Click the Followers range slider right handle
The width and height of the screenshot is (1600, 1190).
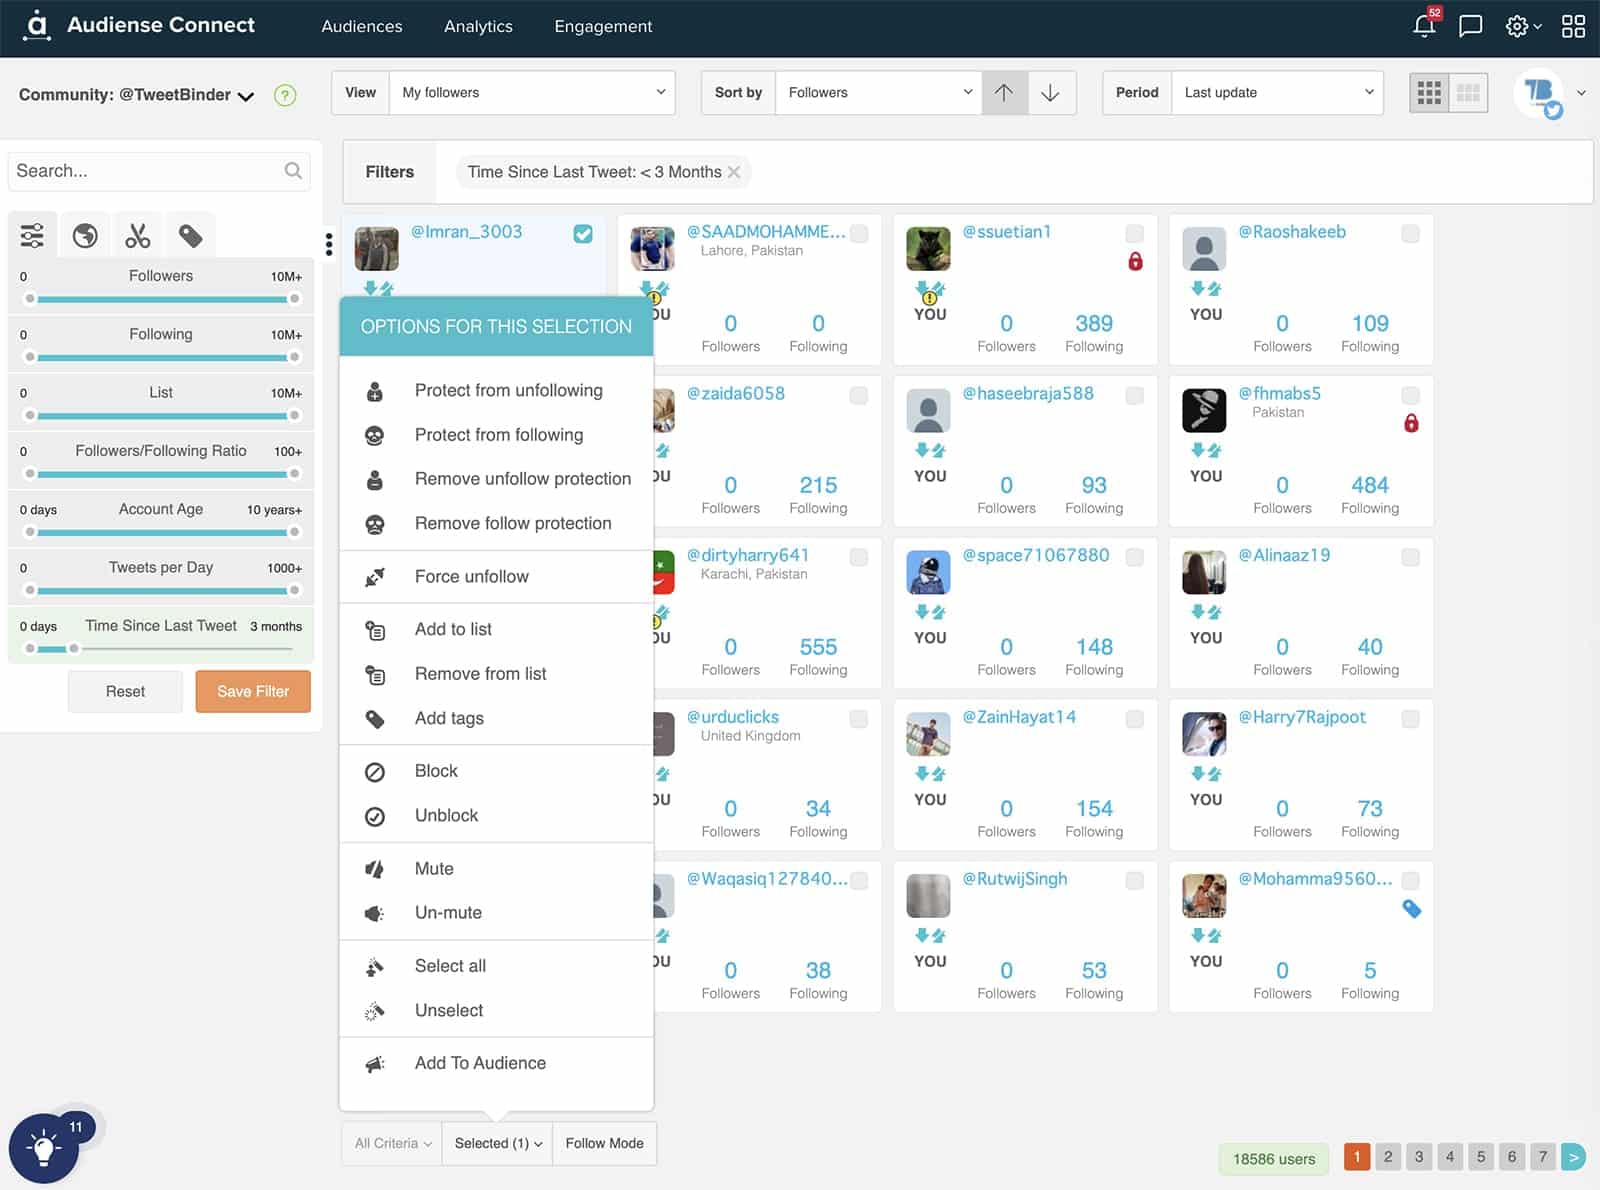(x=295, y=298)
